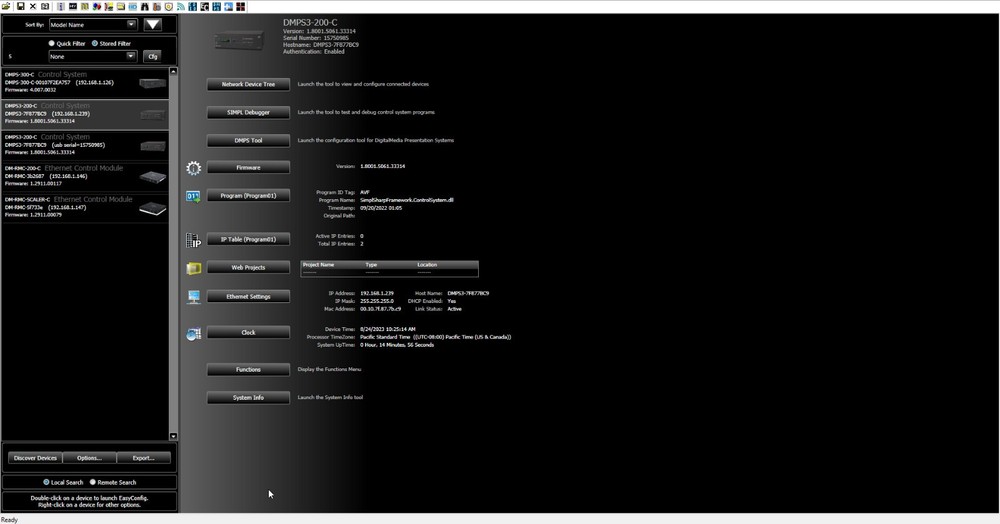The width and height of the screenshot is (1000, 524).
Task: Click the program name SimplSharpFramework.ControlSystem.dll
Action: [x=407, y=200]
